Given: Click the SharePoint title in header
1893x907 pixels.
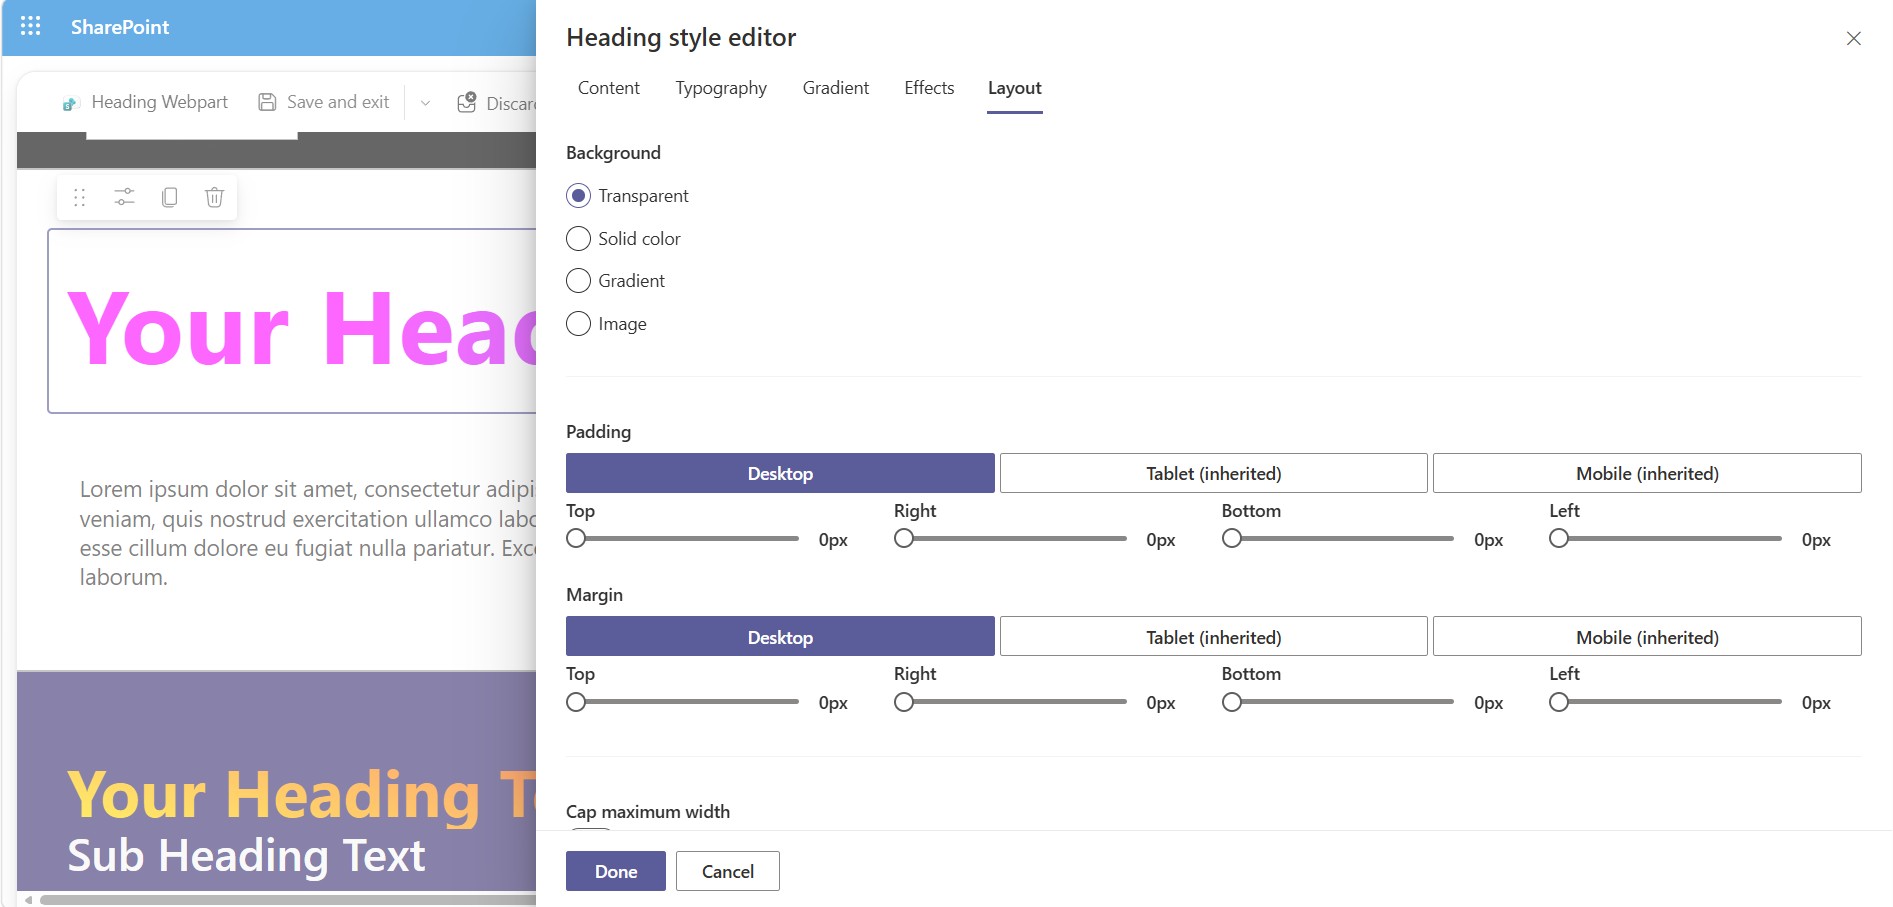Looking at the screenshot, I should click(x=120, y=27).
